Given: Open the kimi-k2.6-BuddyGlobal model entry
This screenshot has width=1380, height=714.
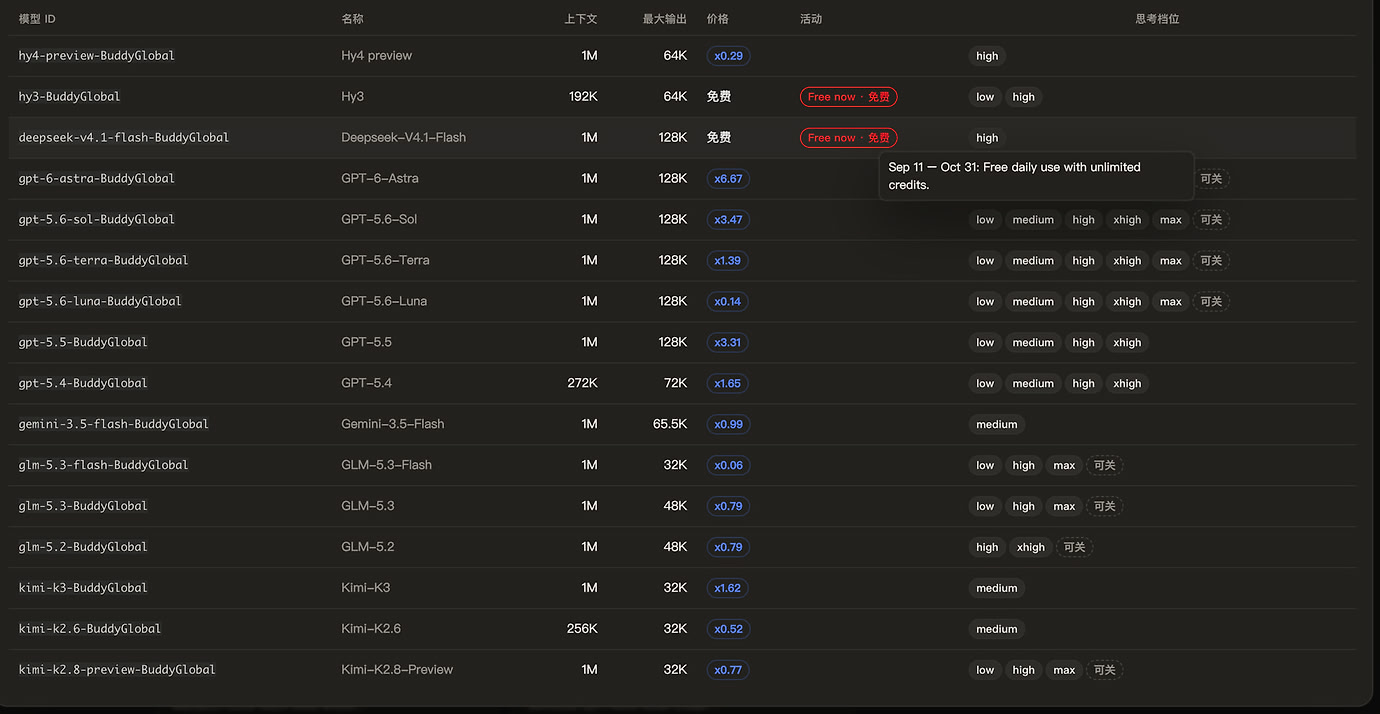Looking at the screenshot, I should pyautogui.click(x=90, y=629).
